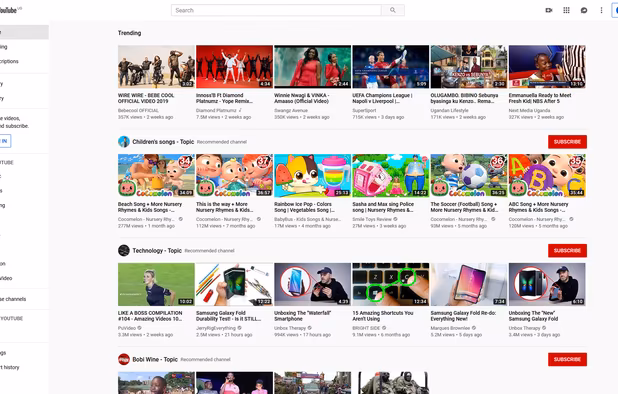
Task: Open the 'Rainbow Ice Pop' video title
Action: click(x=304, y=207)
